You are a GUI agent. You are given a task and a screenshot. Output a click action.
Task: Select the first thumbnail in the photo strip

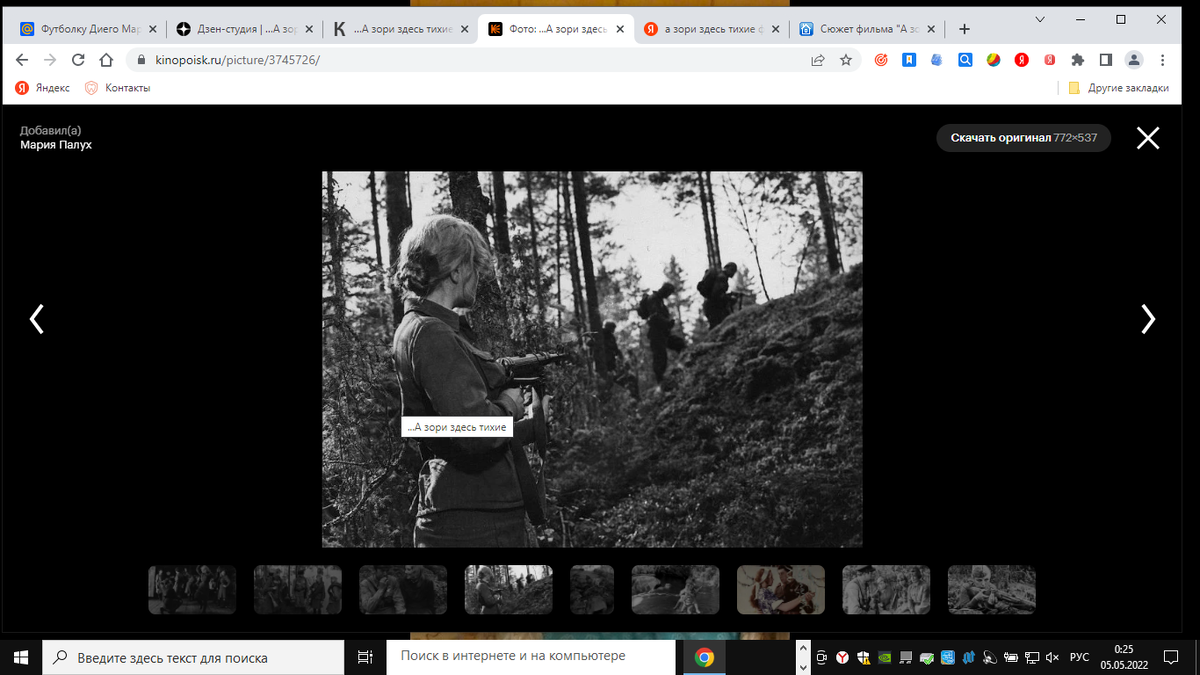point(192,590)
